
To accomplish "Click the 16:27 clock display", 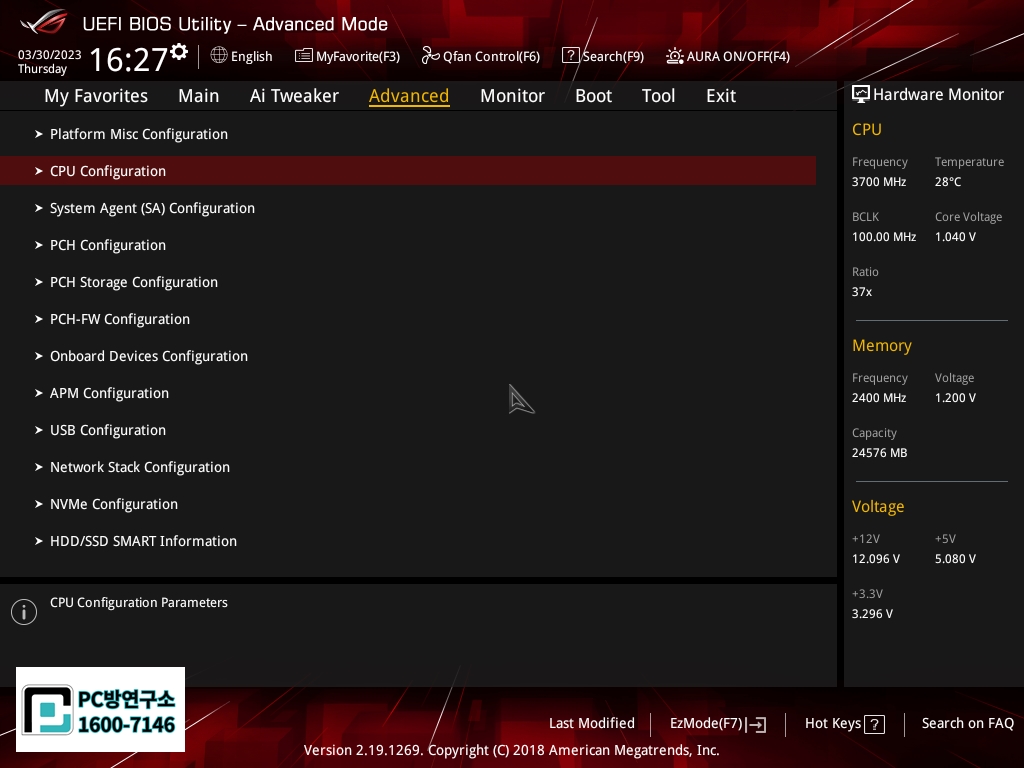I will 128,59.
